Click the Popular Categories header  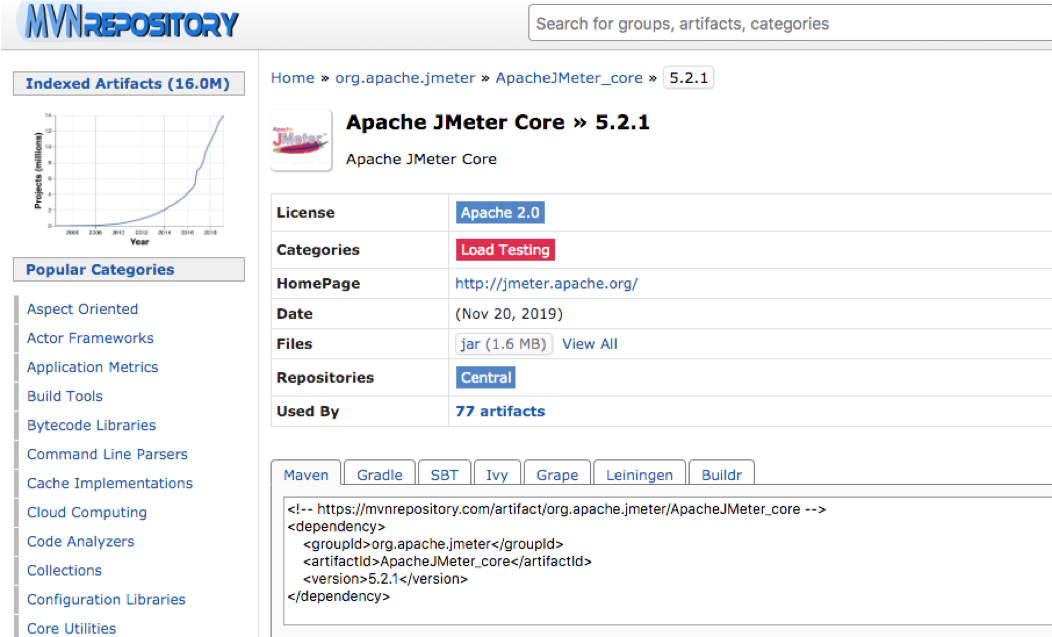click(x=129, y=270)
